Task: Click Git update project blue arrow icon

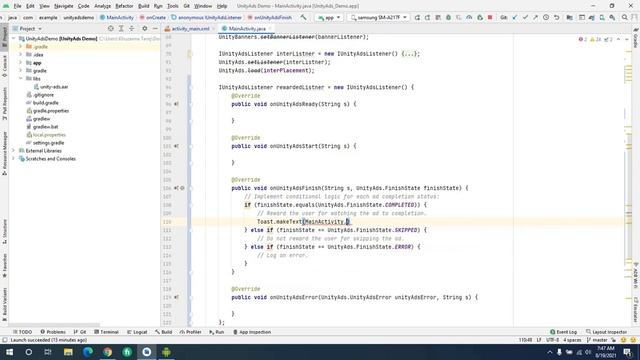Action: coord(515,18)
